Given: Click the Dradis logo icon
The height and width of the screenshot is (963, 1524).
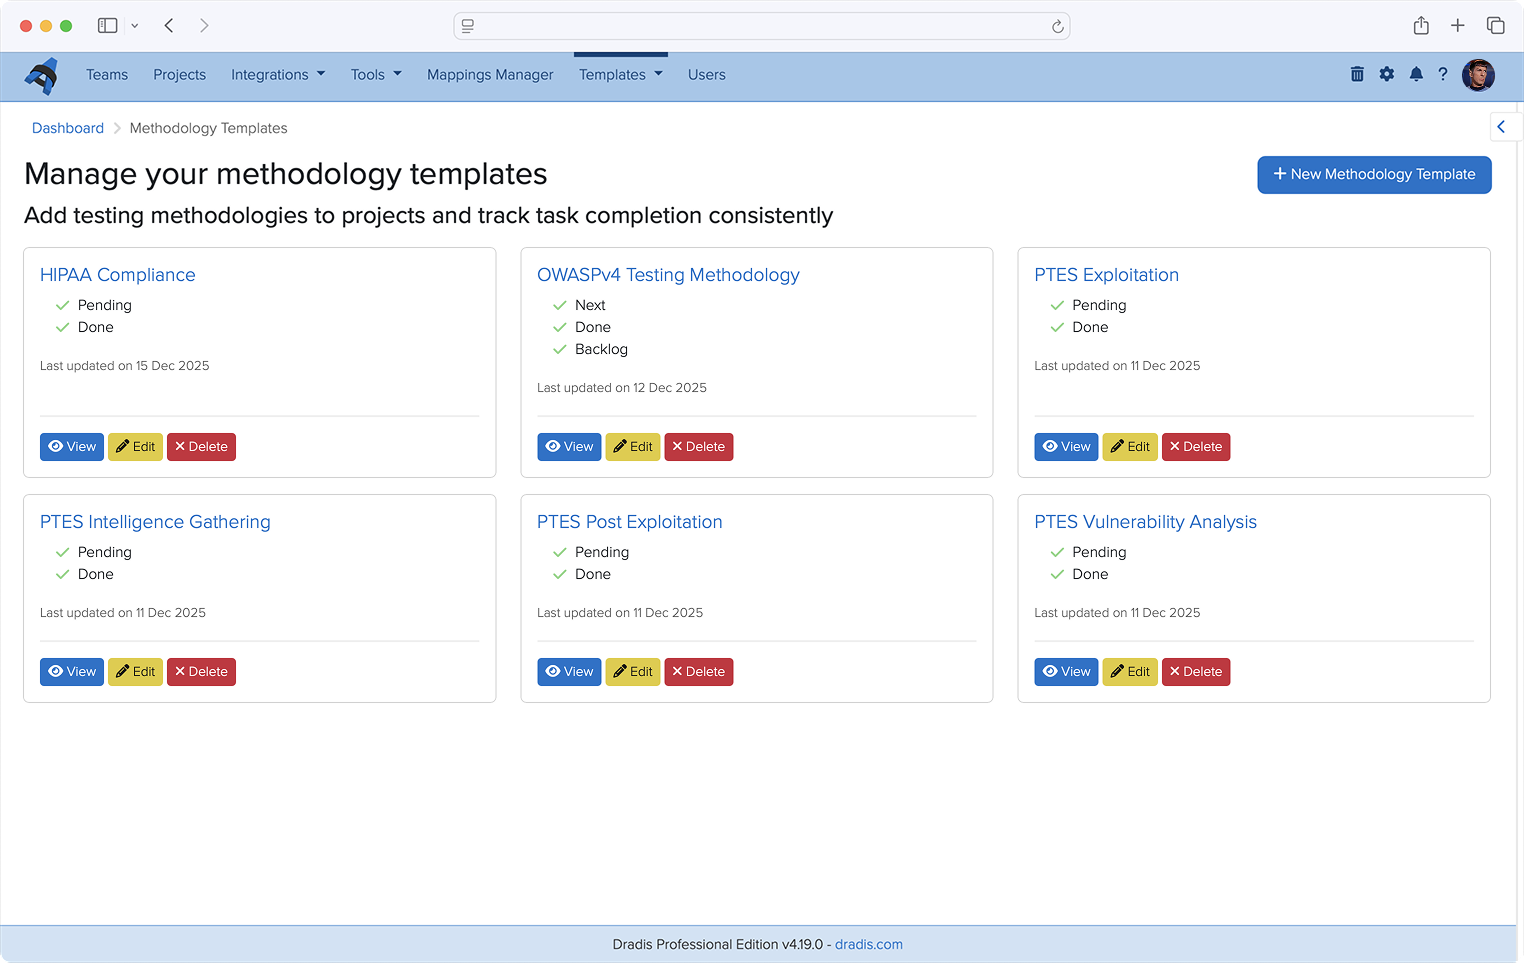Looking at the screenshot, I should pyautogui.click(x=42, y=76).
